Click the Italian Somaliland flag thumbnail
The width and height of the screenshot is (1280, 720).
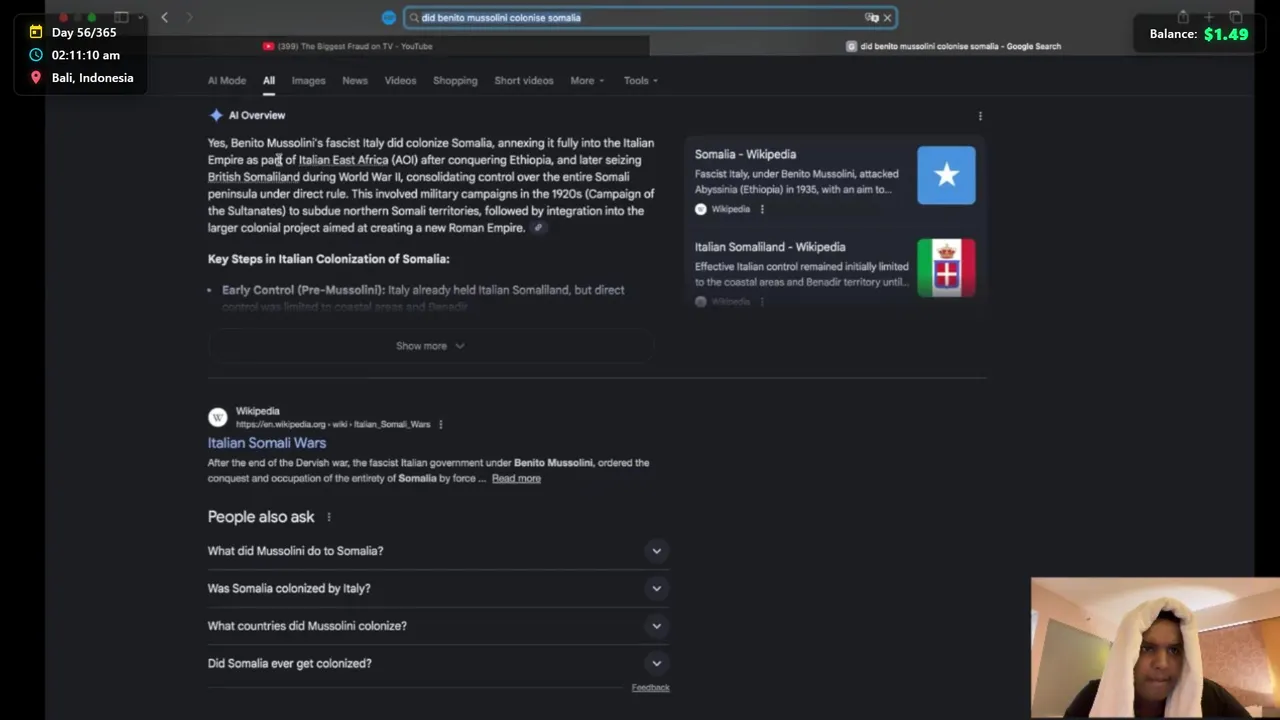pos(946,267)
